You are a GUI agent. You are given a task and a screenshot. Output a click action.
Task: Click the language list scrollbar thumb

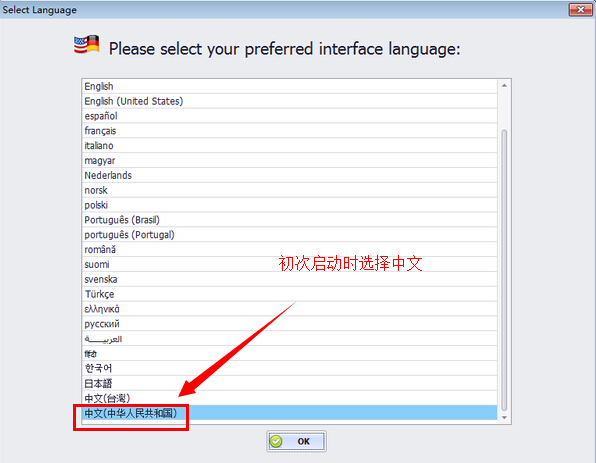(504, 270)
